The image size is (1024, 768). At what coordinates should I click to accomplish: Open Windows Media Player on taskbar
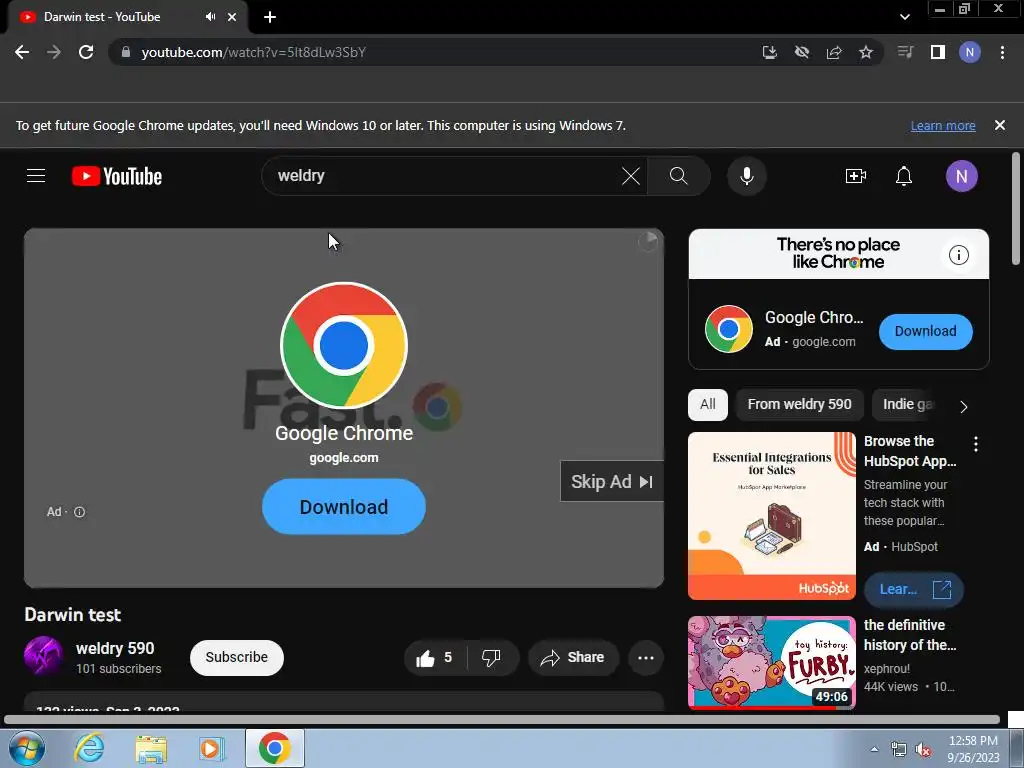[212, 748]
